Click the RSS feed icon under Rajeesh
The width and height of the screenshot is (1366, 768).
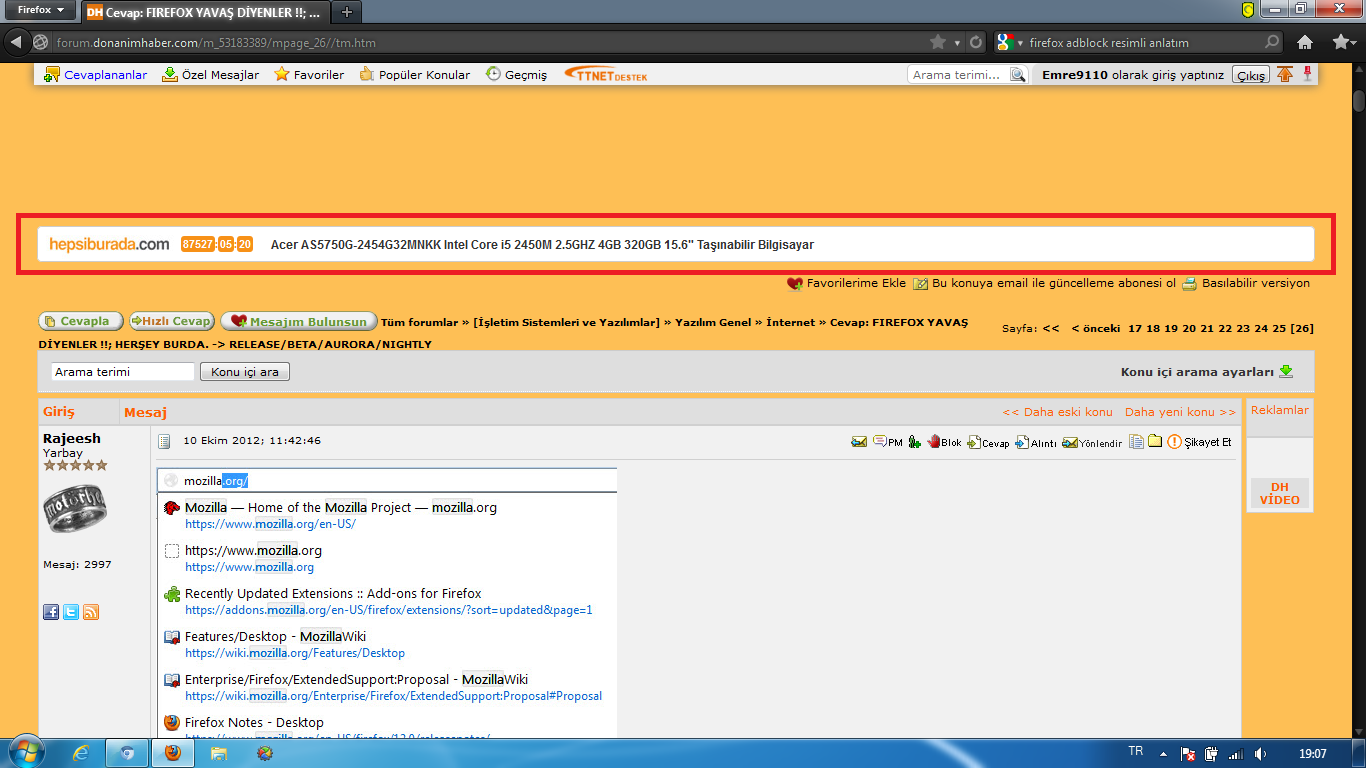pos(91,612)
